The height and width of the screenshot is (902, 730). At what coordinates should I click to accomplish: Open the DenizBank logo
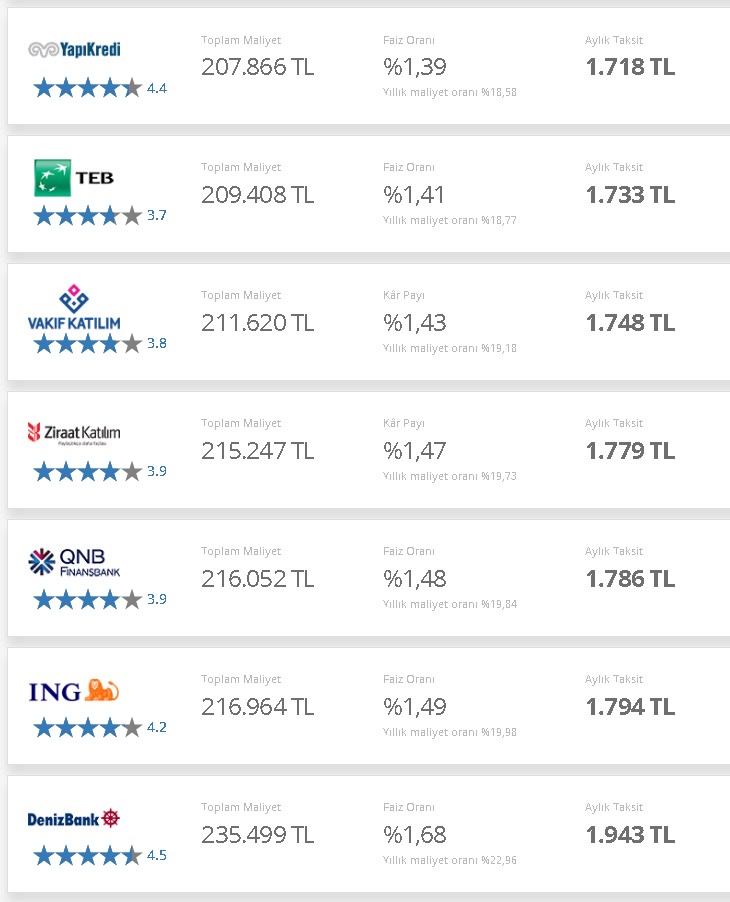(74, 819)
